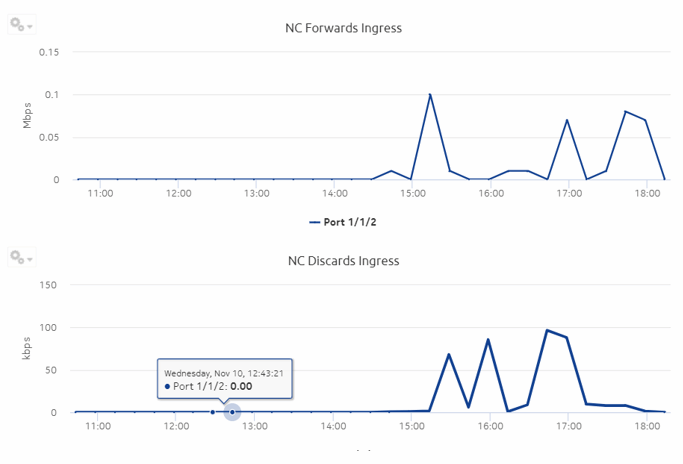This screenshot has width=683, height=464.
Task: Click the gear icon above NC Forwards Ingress
Action: (x=17, y=25)
